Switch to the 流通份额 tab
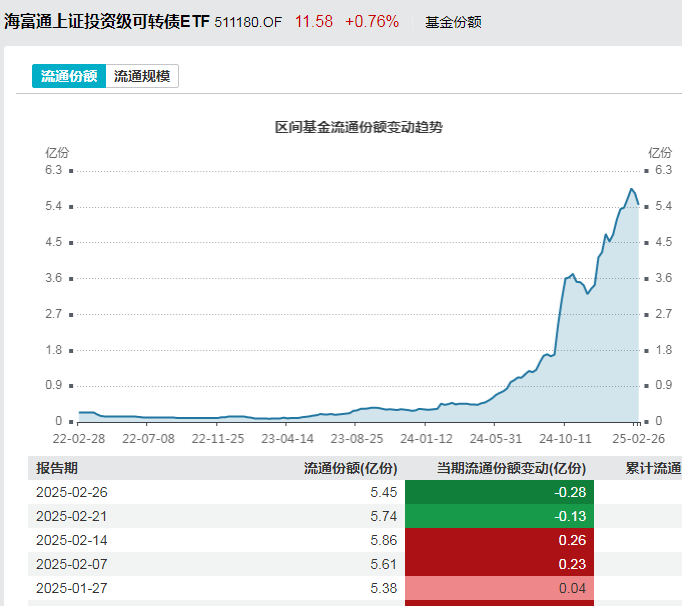Viewport: 682px width, 606px height. click(x=69, y=76)
